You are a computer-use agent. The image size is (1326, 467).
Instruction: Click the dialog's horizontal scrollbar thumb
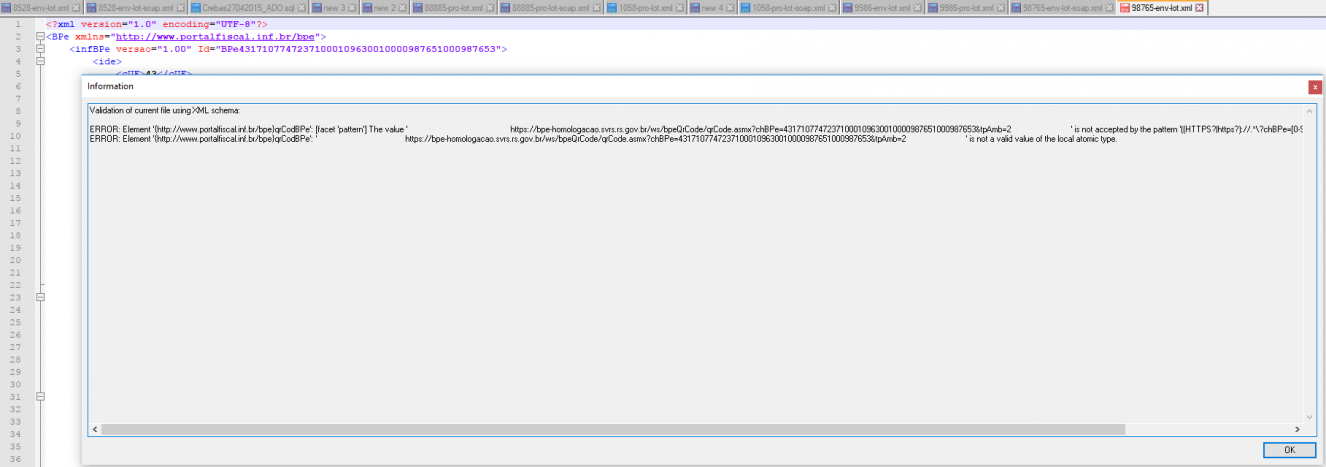pyautogui.click(x=613, y=429)
